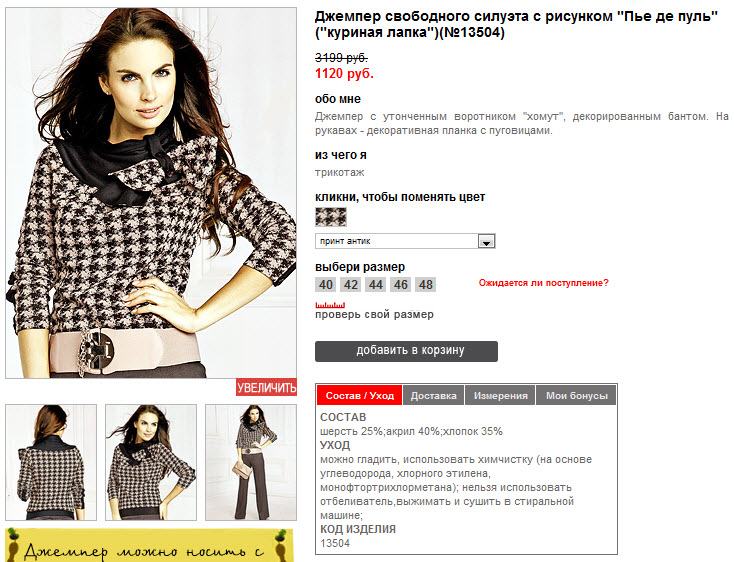This screenshot has width=734, height=562.
Task: View the back-view thumbnail of jumper
Action: pos(51,462)
